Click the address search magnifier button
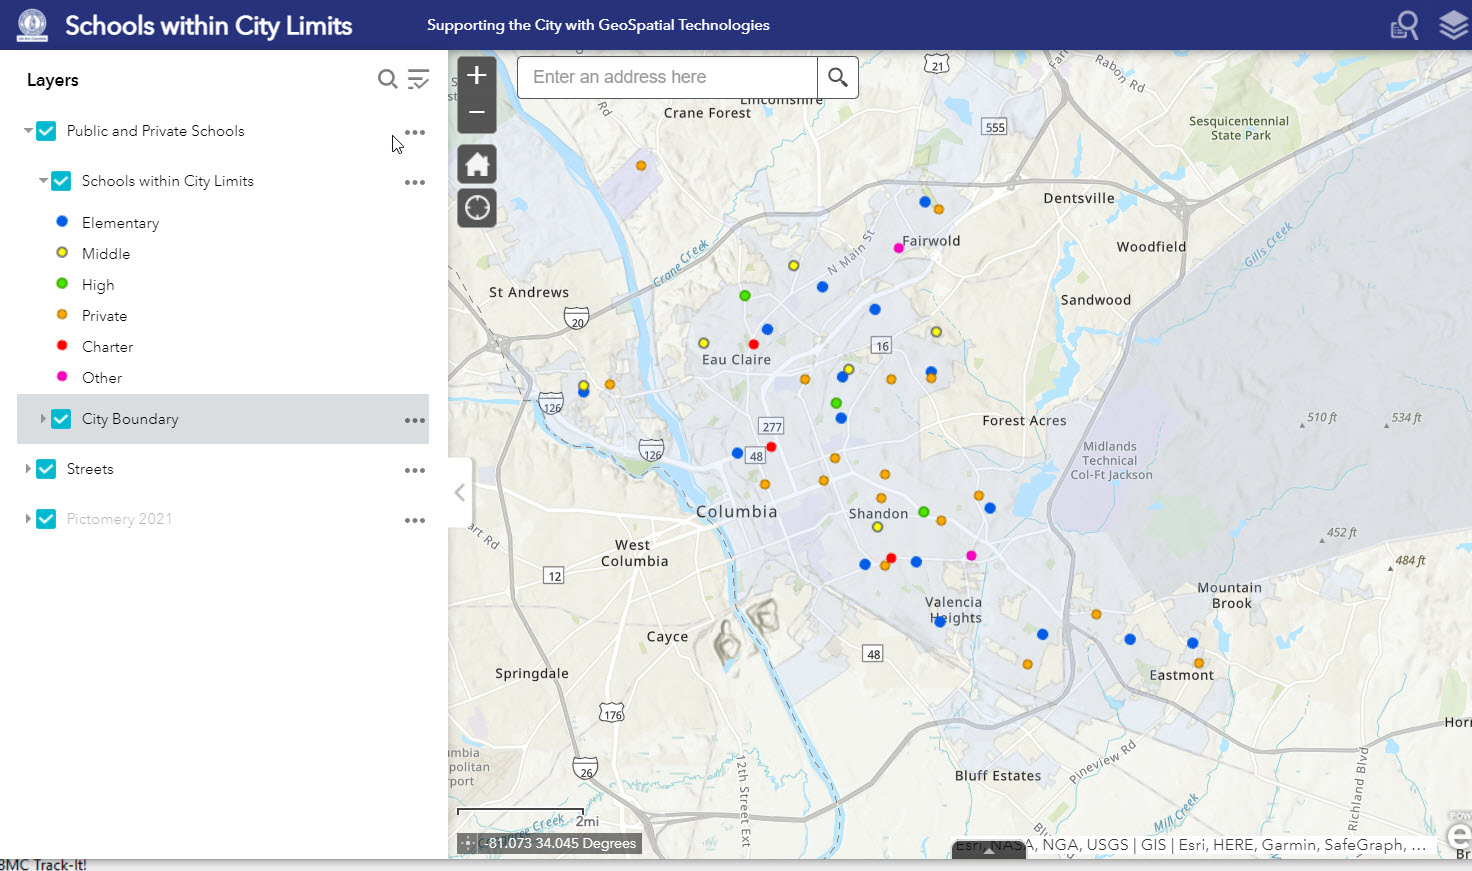 tap(838, 77)
